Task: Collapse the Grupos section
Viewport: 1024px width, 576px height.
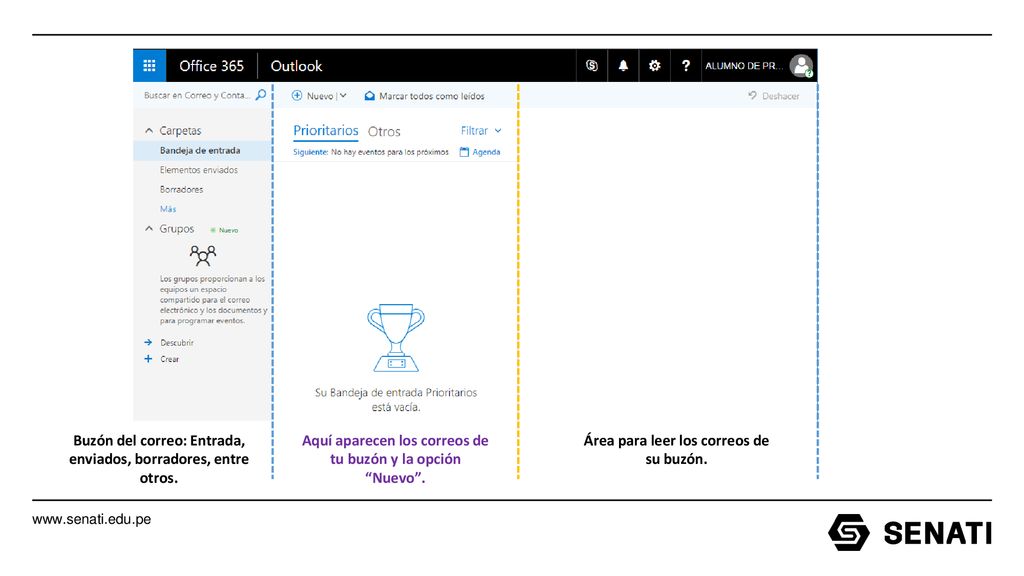Action: (149, 229)
